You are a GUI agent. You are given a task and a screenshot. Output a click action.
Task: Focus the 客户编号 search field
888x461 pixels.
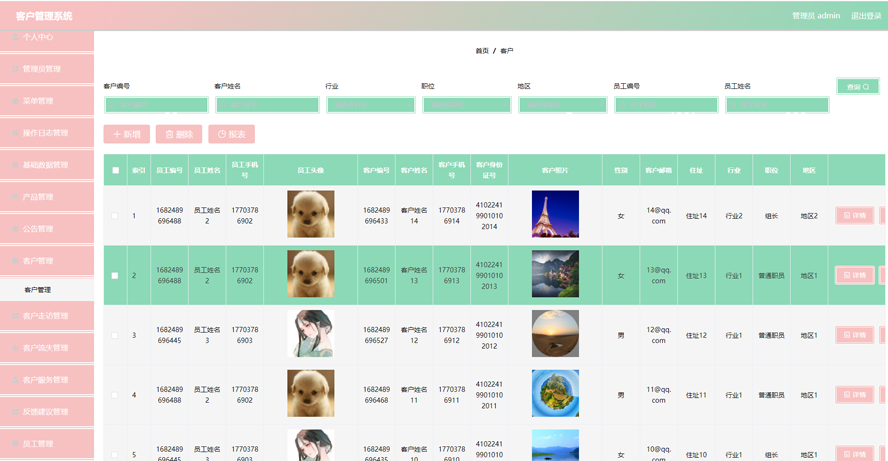point(156,105)
